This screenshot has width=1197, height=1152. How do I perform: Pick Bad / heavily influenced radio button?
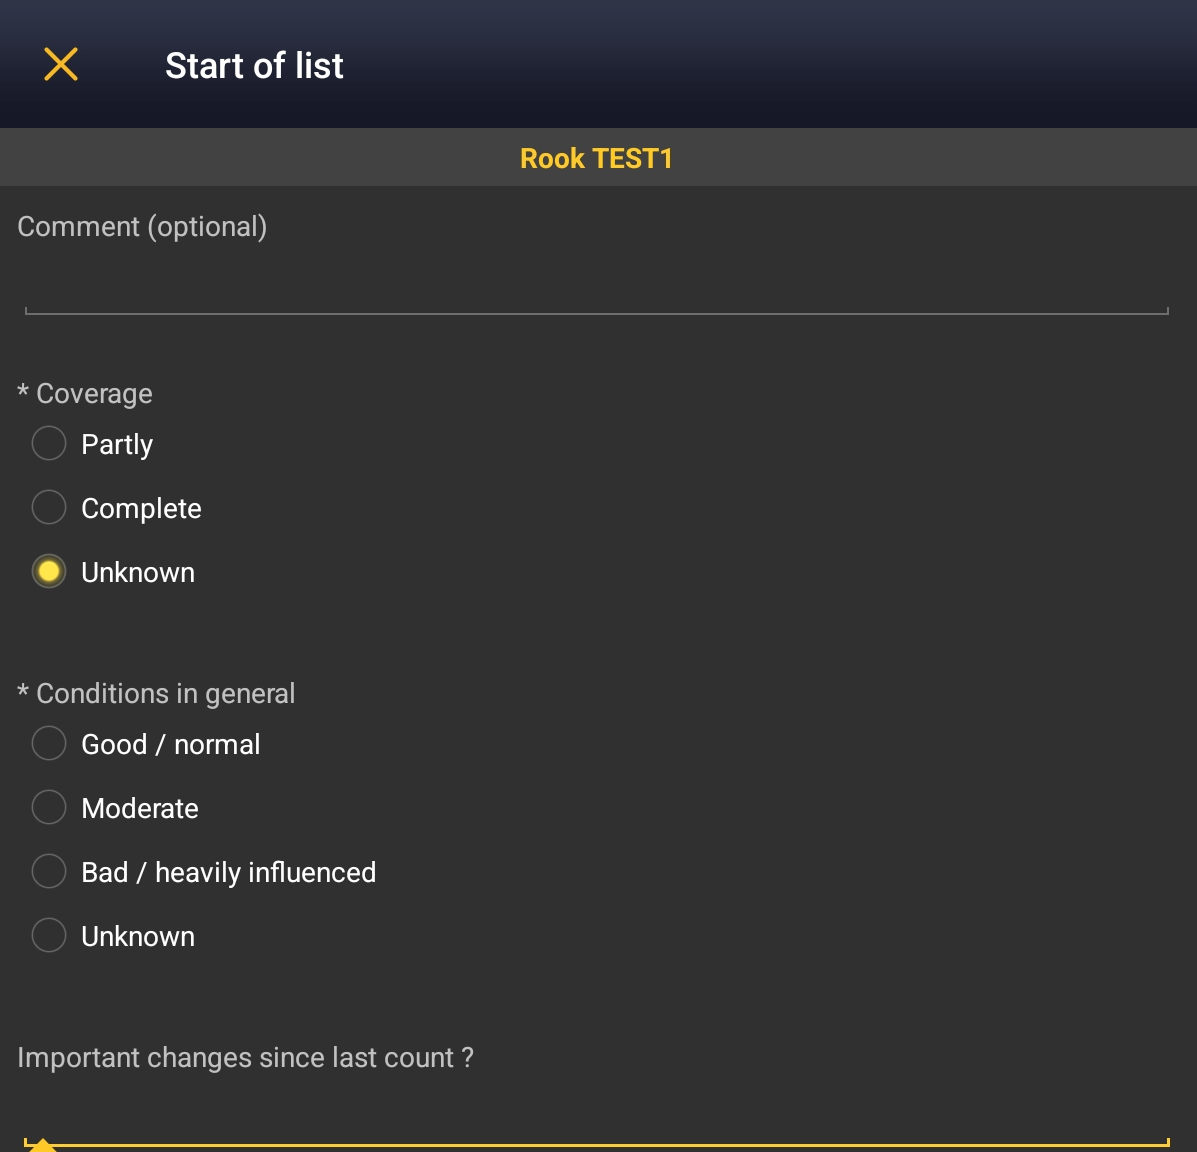click(x=49, y=871)
